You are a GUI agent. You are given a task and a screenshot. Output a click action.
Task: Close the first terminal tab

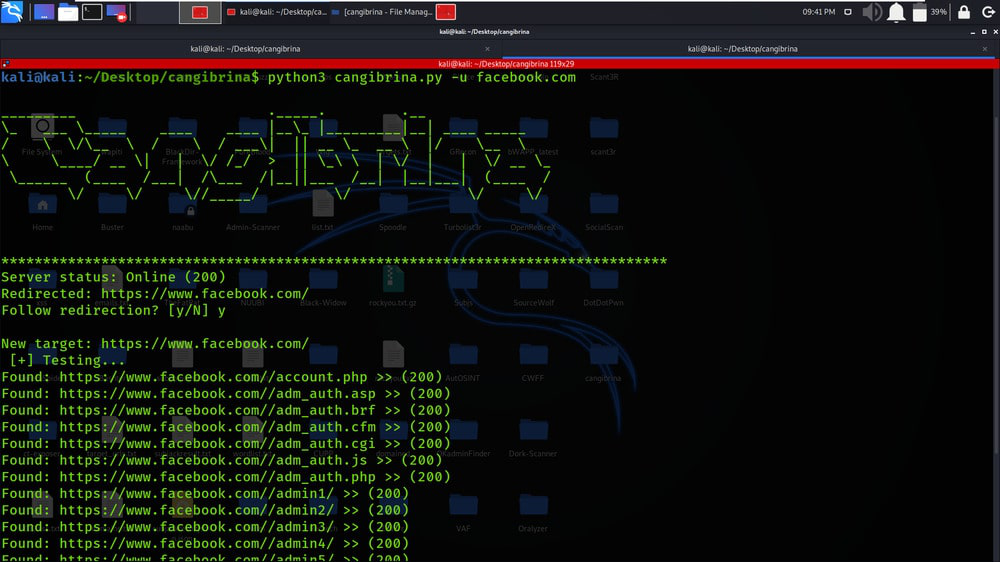point(487,49)
